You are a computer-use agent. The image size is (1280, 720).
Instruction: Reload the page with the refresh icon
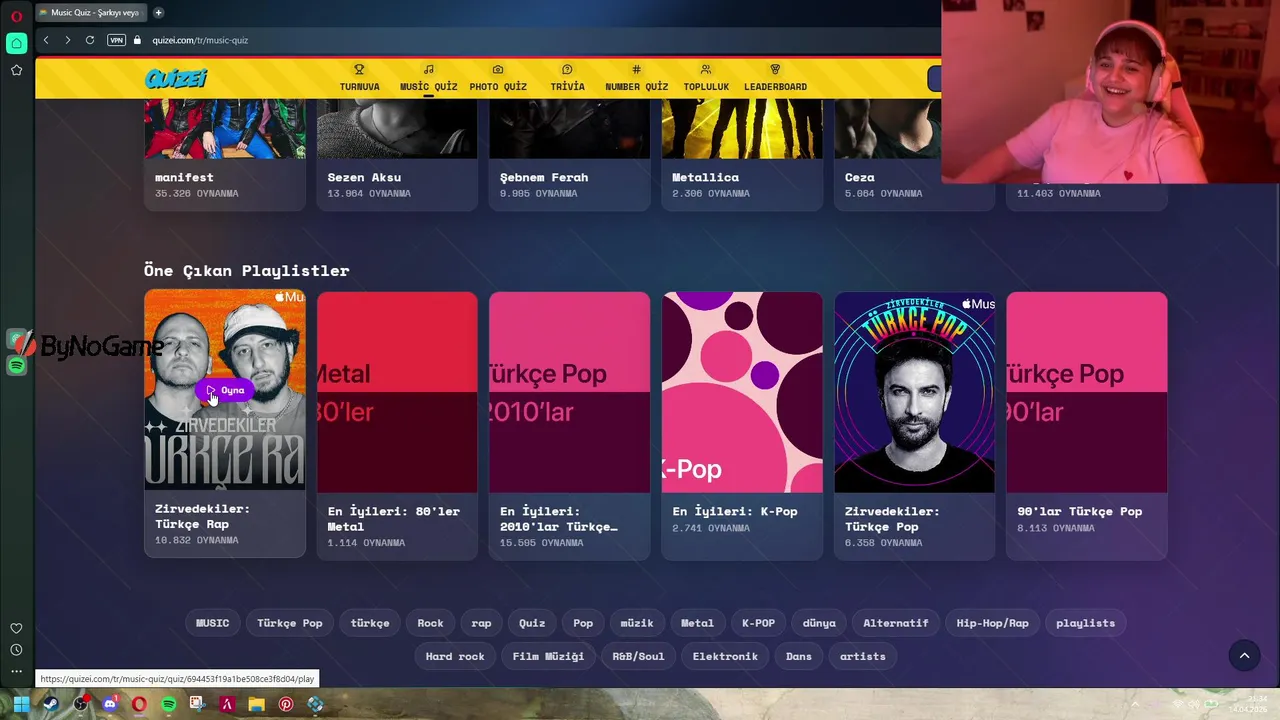point(90,40)
